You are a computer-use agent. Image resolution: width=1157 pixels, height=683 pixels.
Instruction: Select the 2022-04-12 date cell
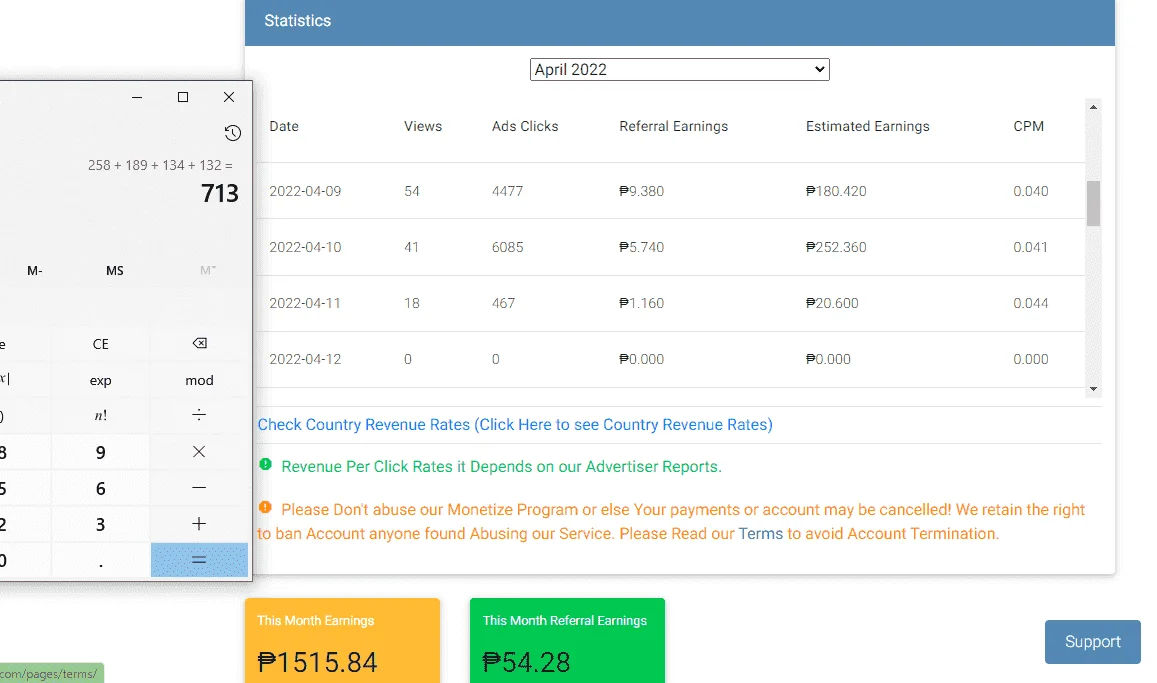pos(305,359)
